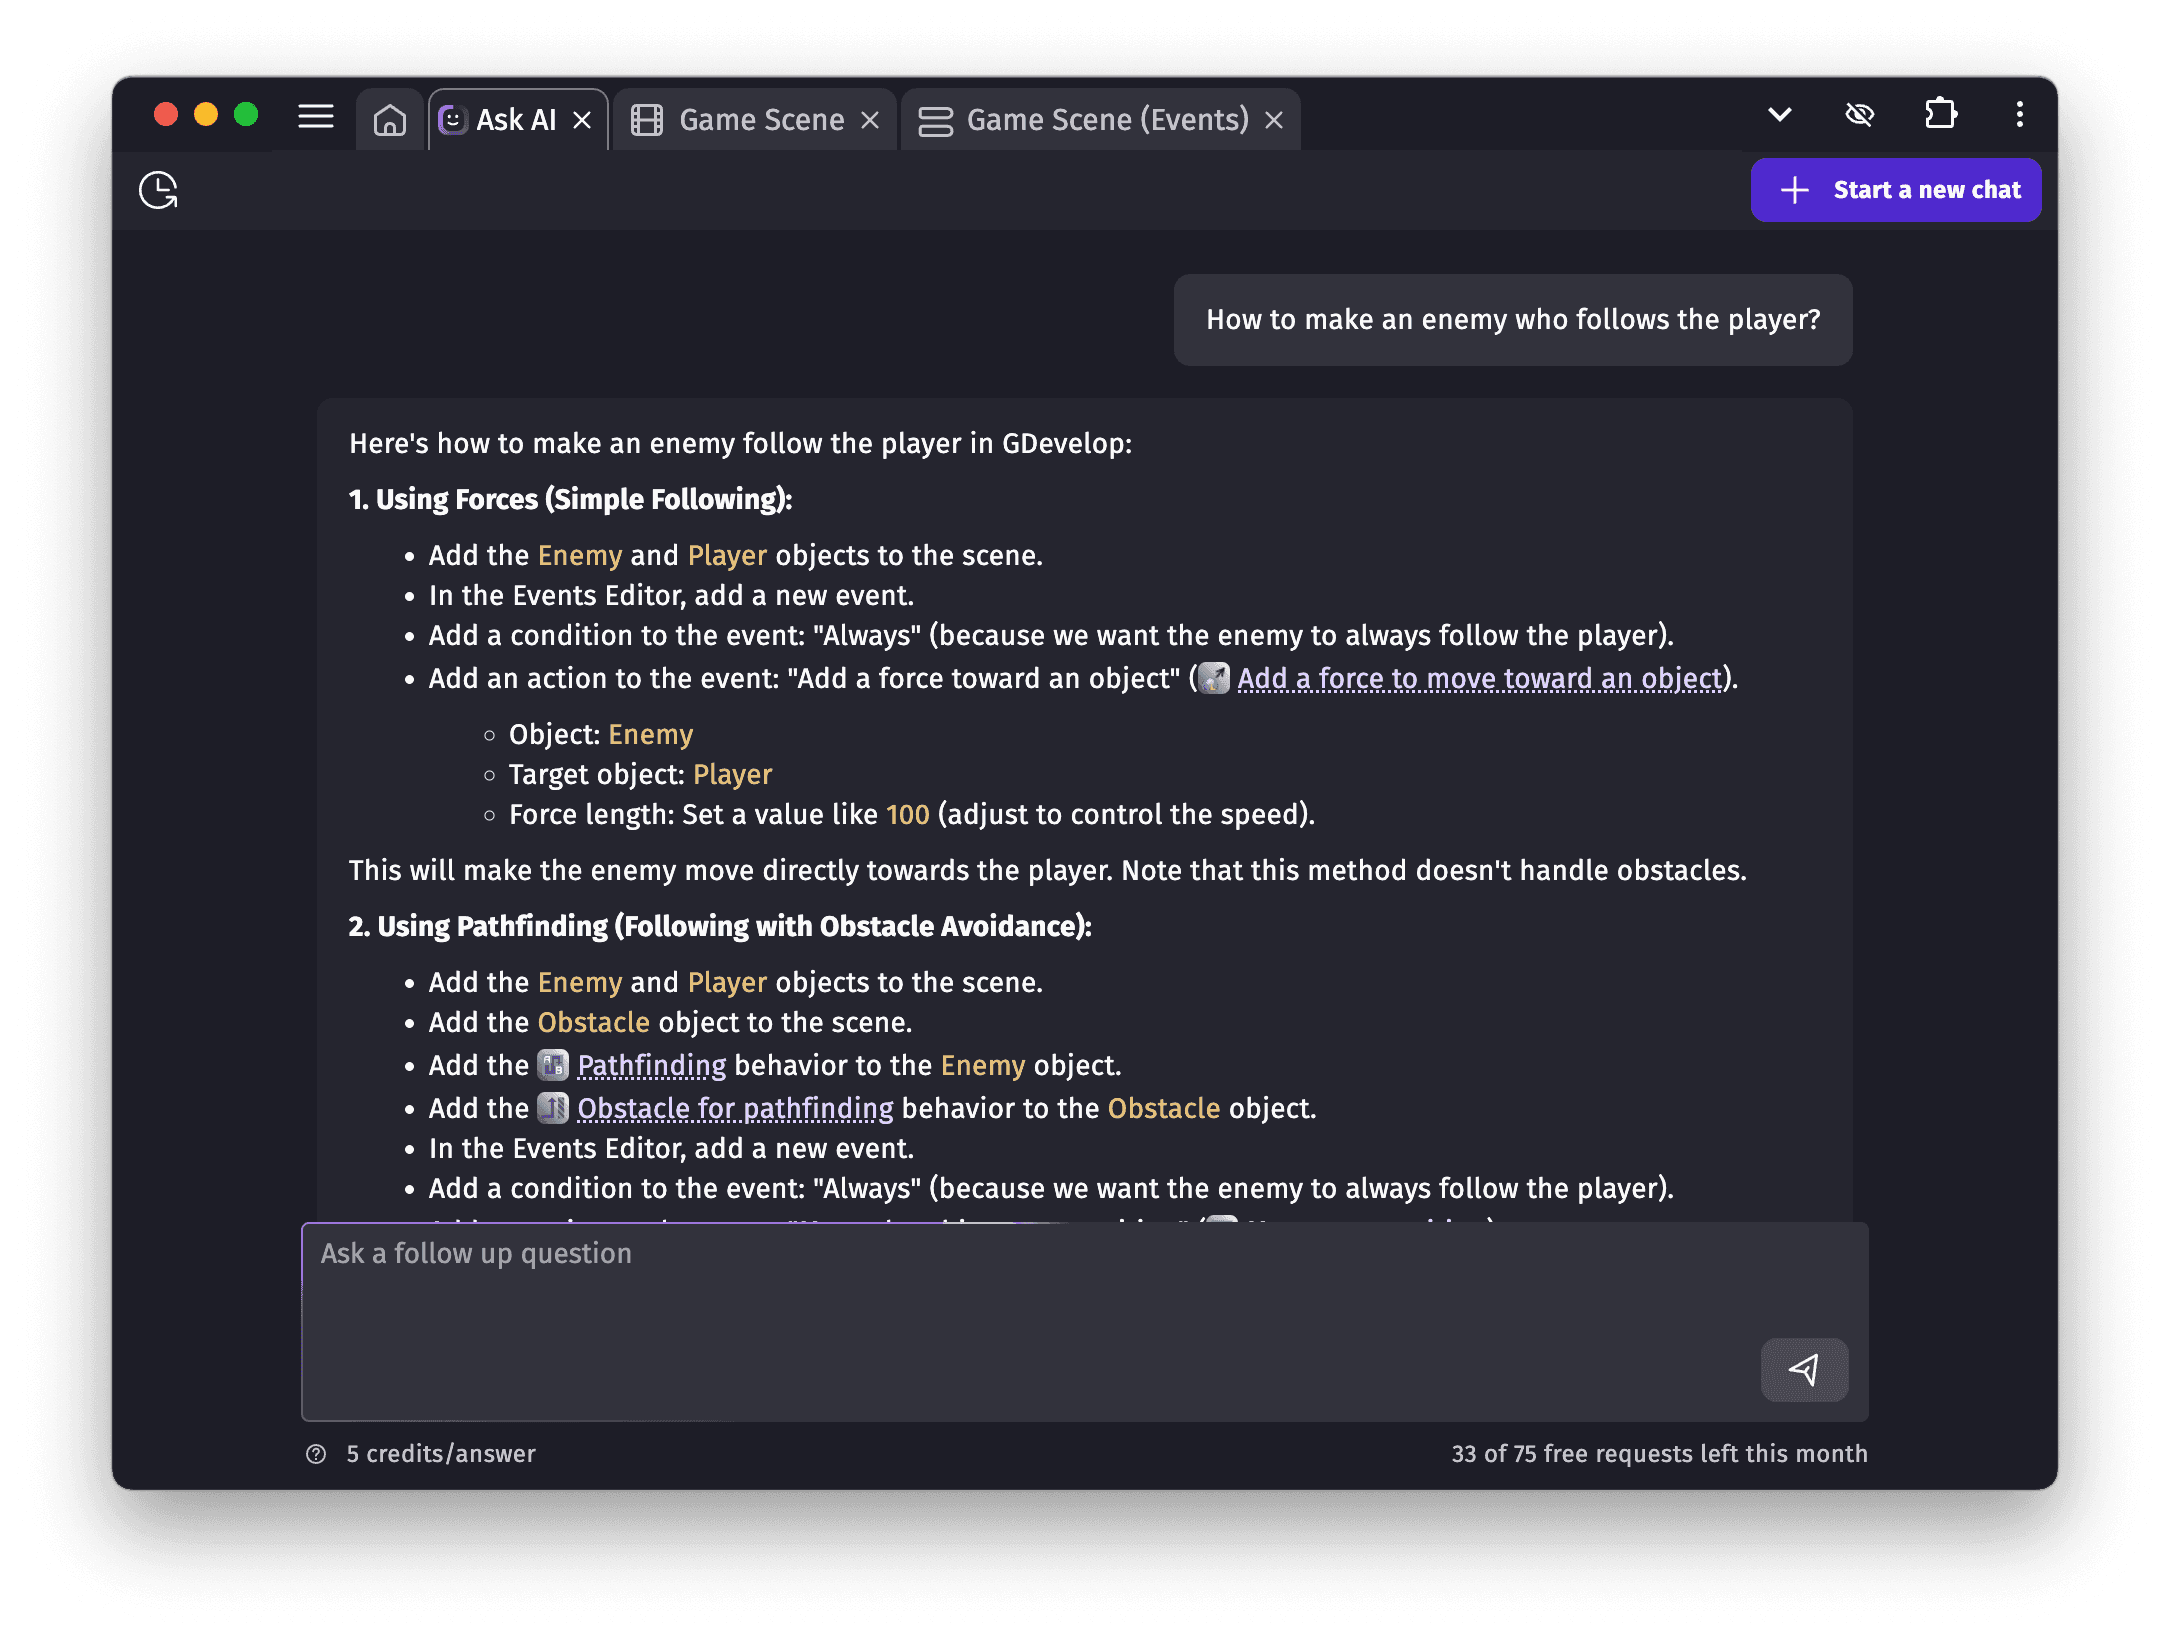Open the hamburger main menu
This screenshot has height=1638, width=2170.
316,117
